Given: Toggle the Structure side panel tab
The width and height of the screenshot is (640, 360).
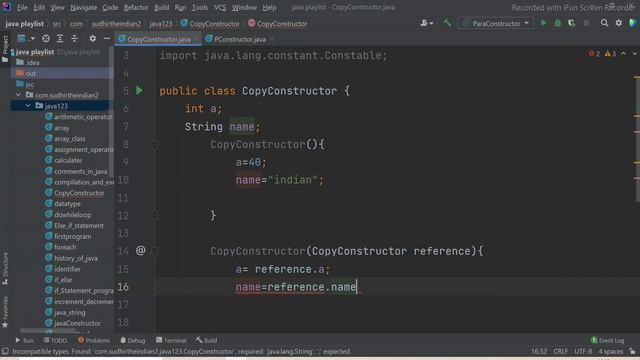Looking at the screenshot, I should click(5, 269).
